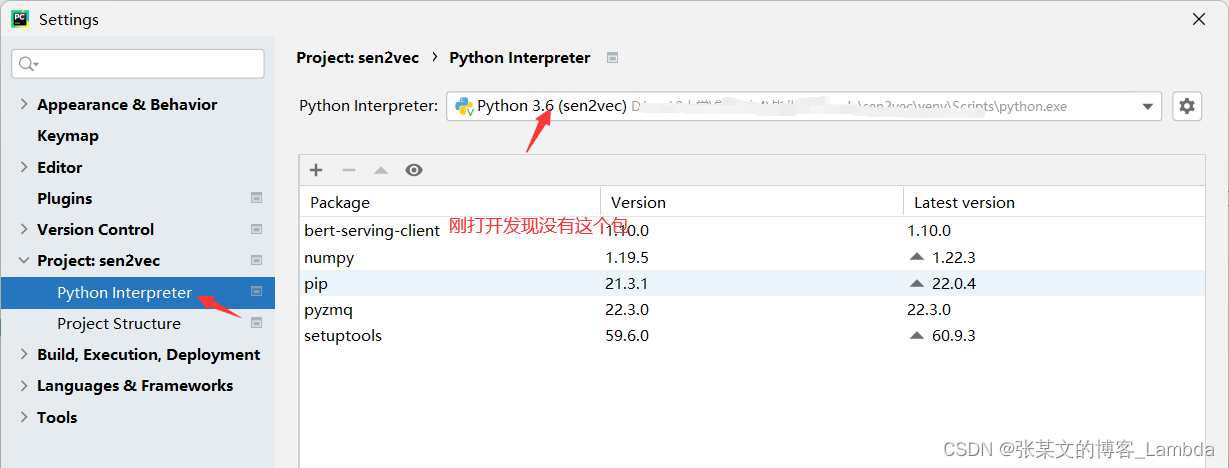The width and height of the screenshot is (1229, 468).
Task: Click the search magnifier icon in settings
Action: click(28, 64)
